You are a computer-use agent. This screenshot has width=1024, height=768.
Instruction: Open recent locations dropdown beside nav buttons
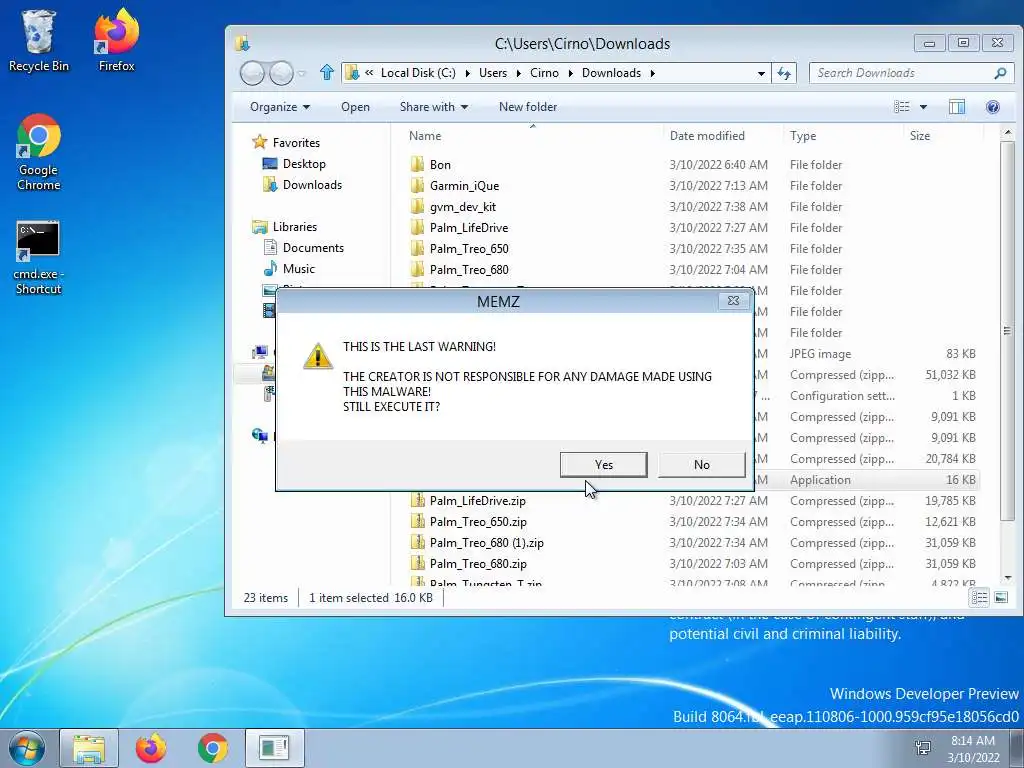coord(302,74)
